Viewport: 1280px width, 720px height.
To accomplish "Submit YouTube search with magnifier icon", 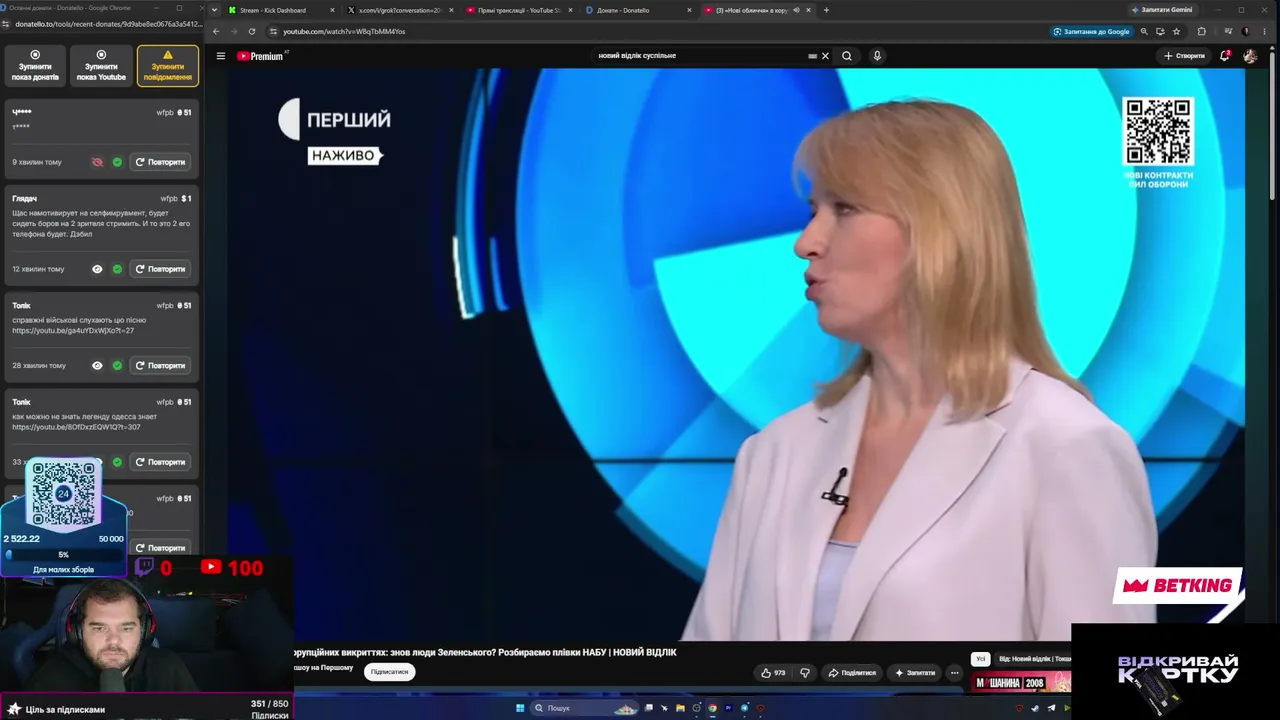I will coord(847,56).
